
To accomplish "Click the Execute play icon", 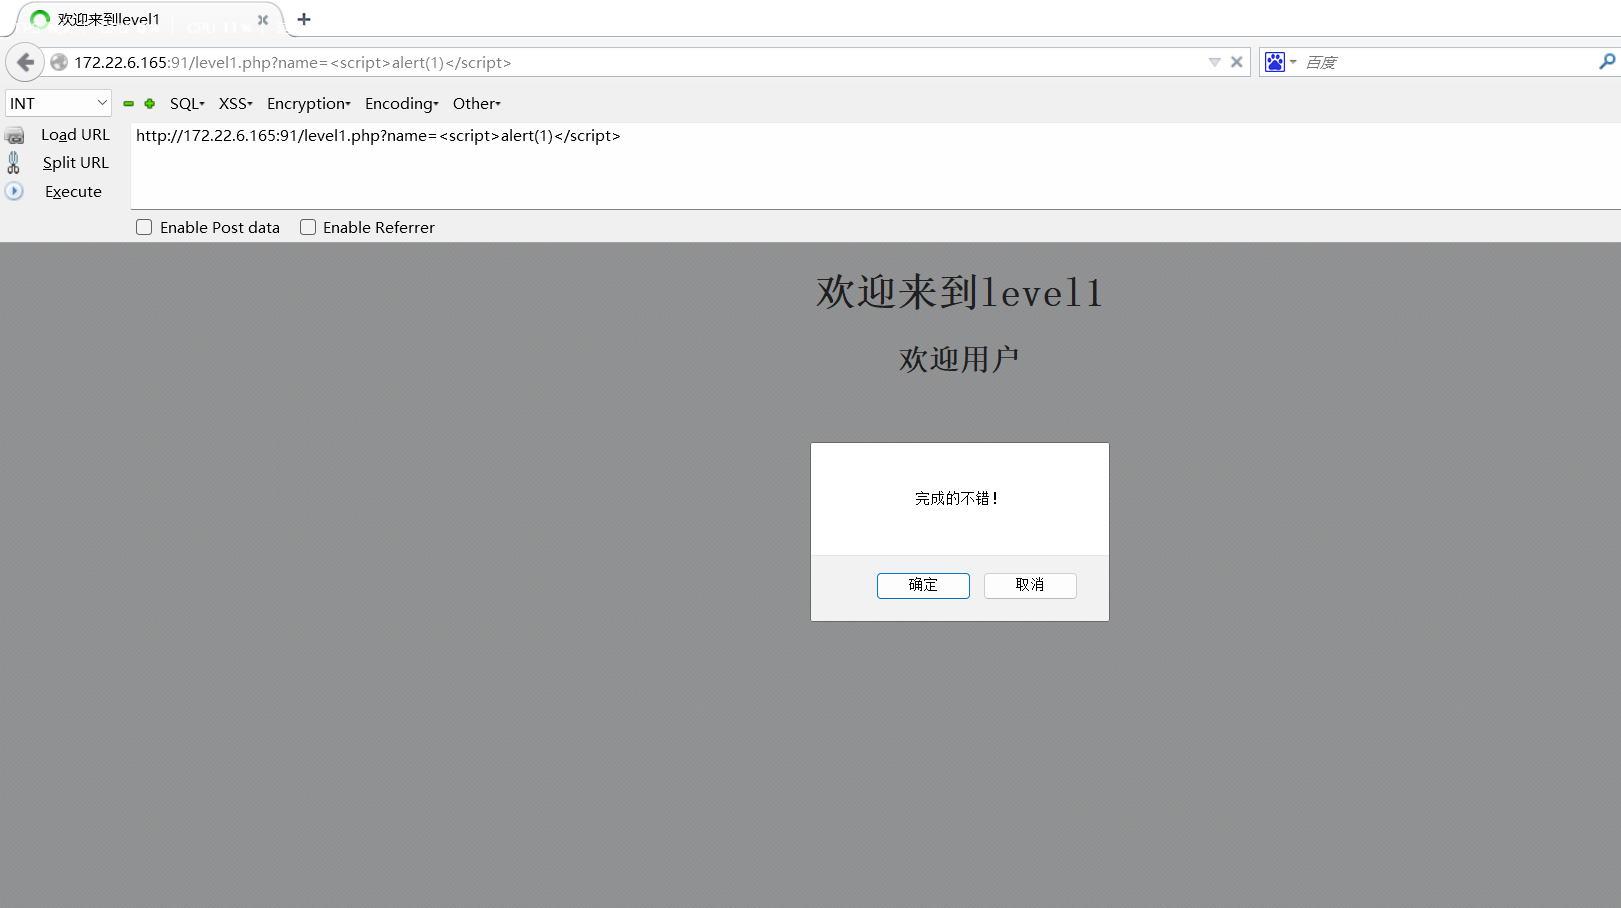I will (14, 191).
